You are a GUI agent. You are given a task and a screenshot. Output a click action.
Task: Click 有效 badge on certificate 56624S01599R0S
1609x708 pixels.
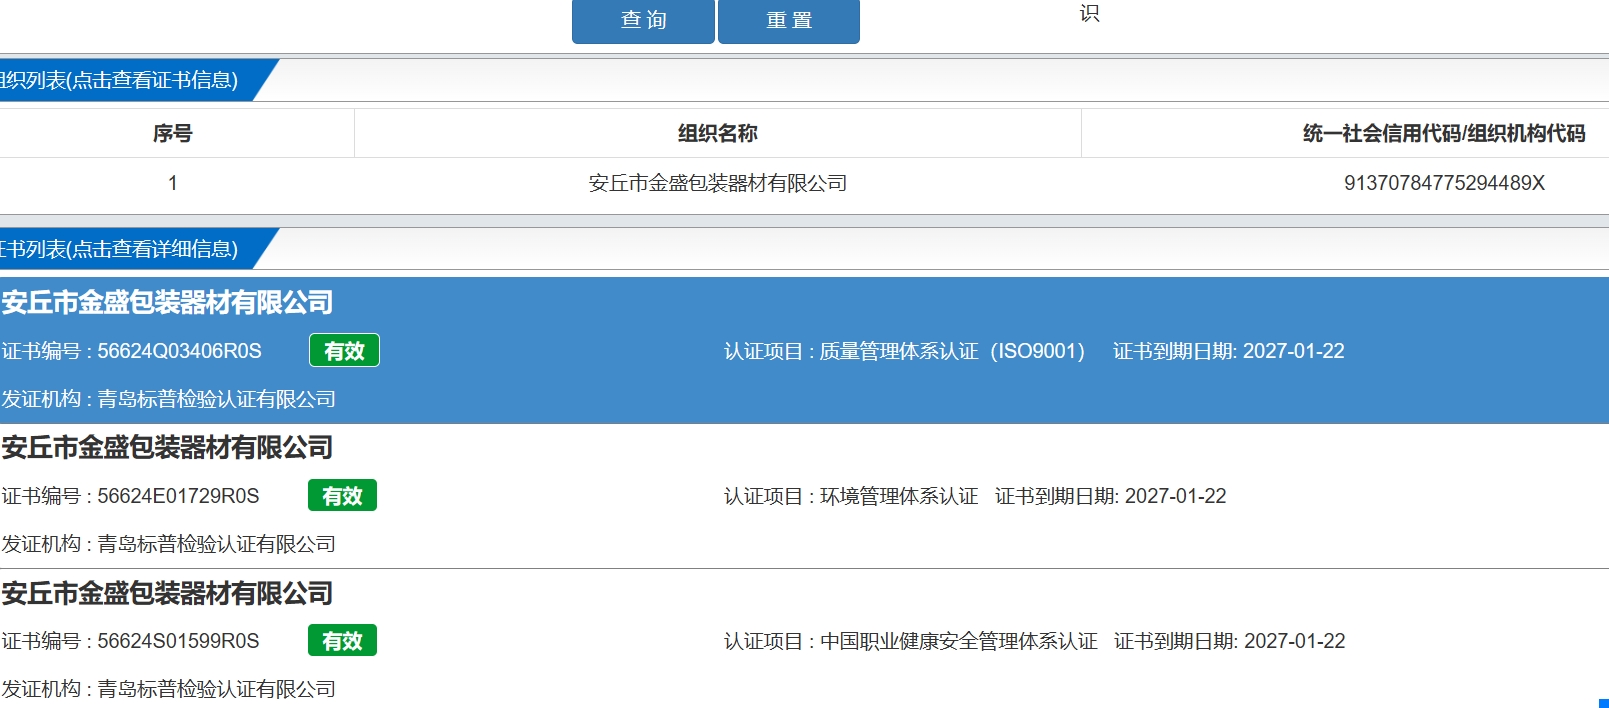pyautogui.click(x=342, y=641)
